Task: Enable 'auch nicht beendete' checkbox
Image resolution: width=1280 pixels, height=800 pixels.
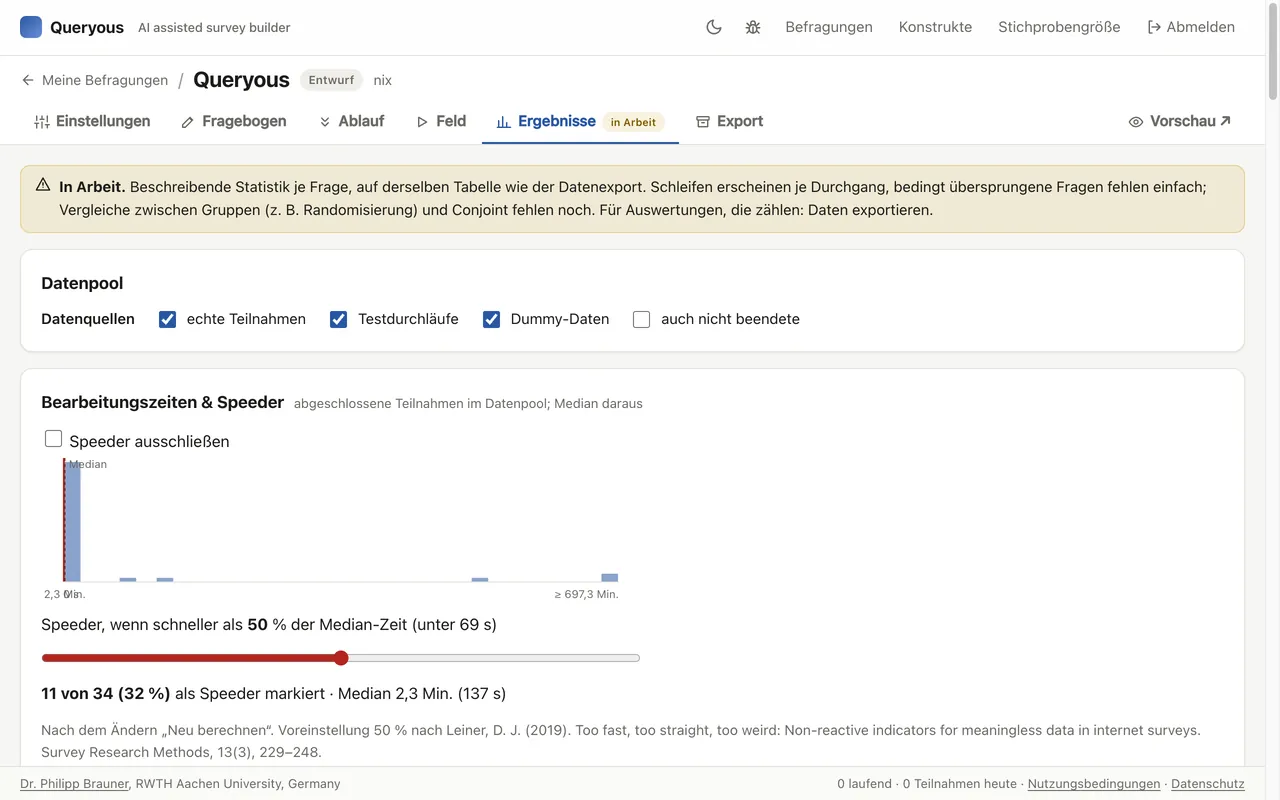Action: pos(642,319)
